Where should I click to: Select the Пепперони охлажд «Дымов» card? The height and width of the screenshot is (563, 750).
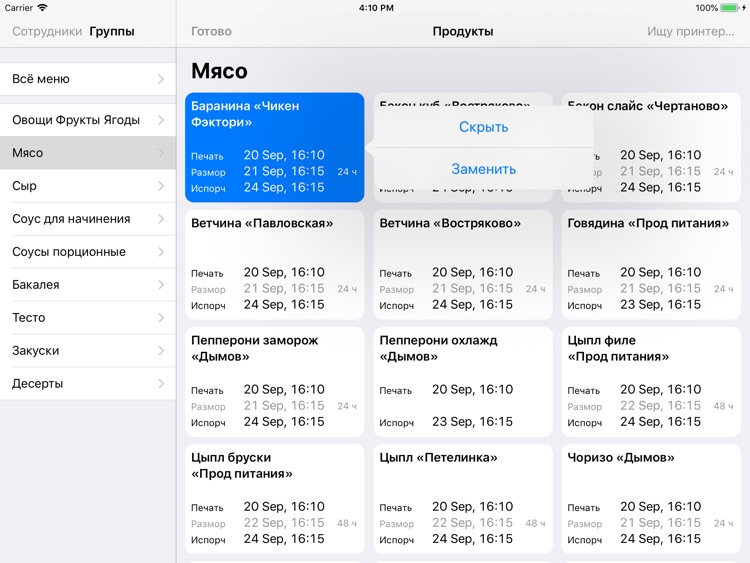463,382
